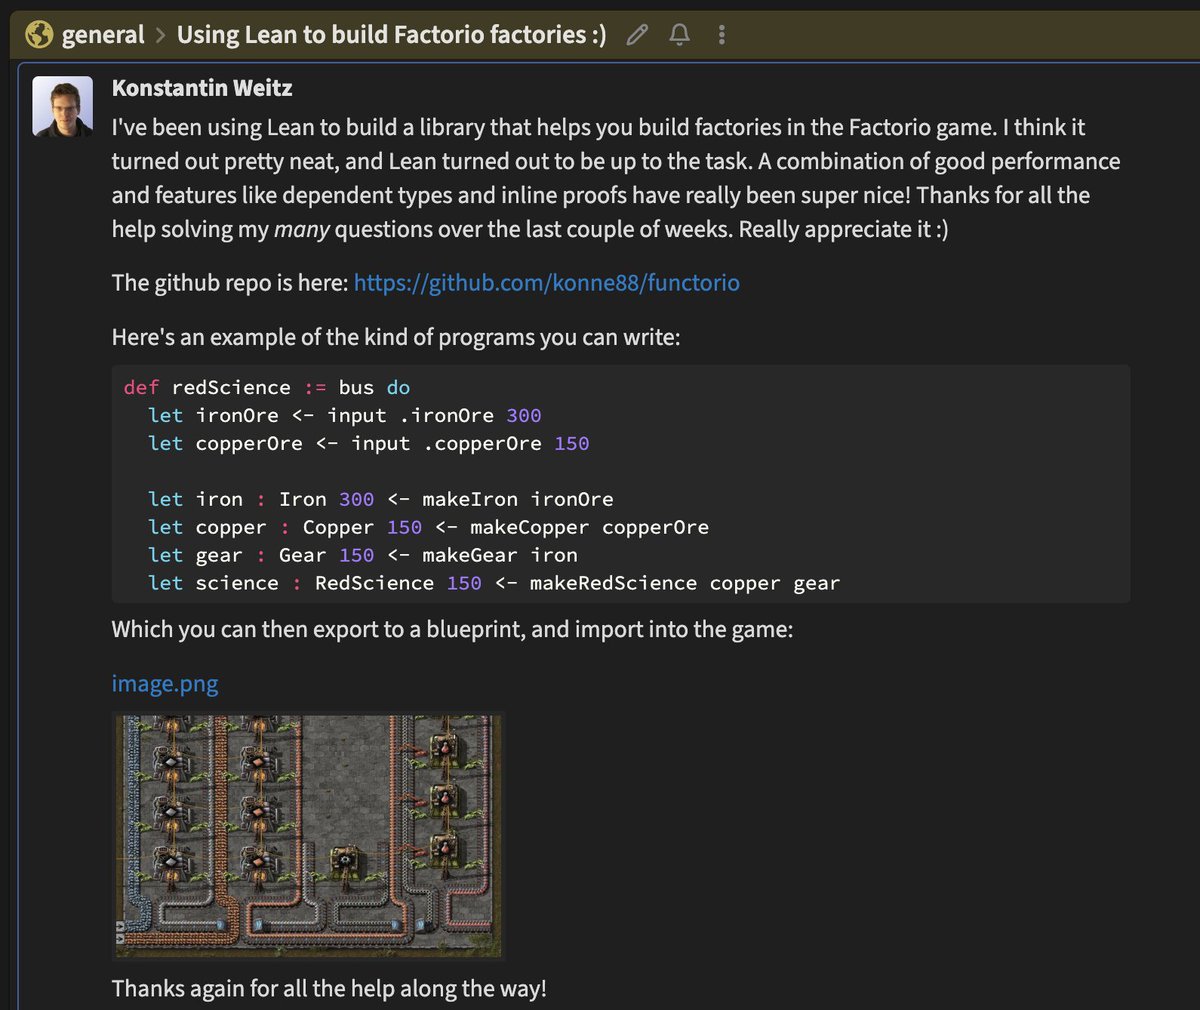Open the Factorio blueprint image thumbnail
This screenshot has height=1010, width=1200.
point(309,836)
